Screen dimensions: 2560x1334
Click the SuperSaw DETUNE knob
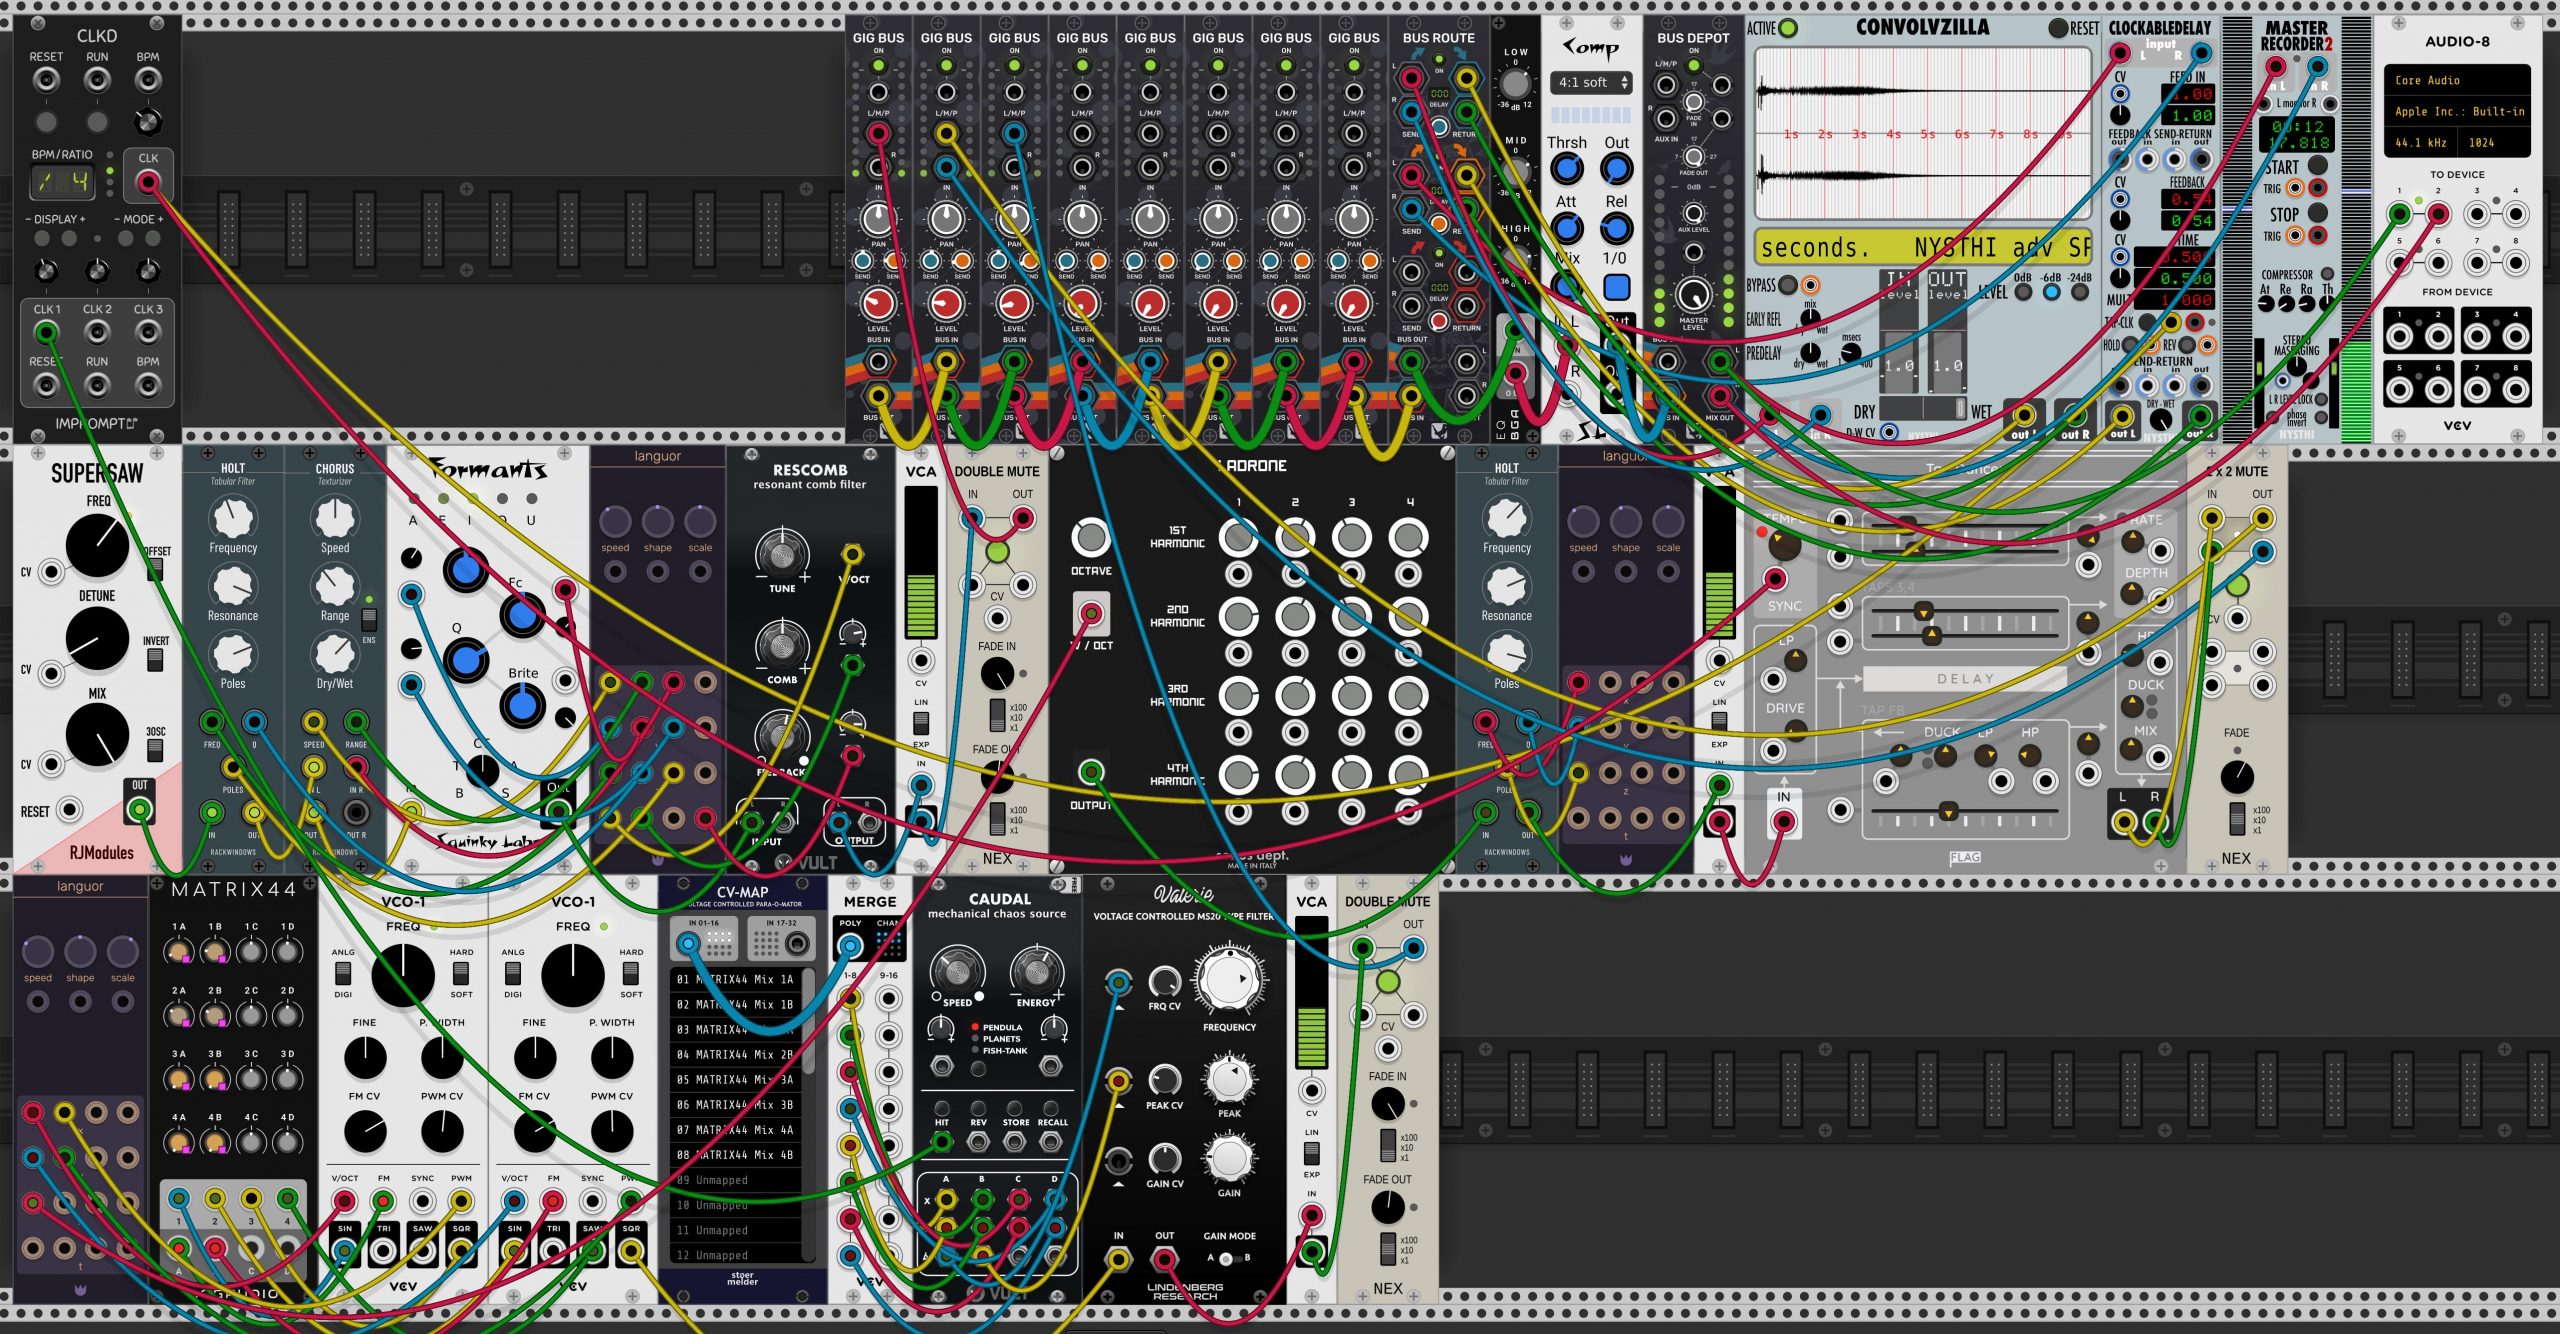click(97, 638)
